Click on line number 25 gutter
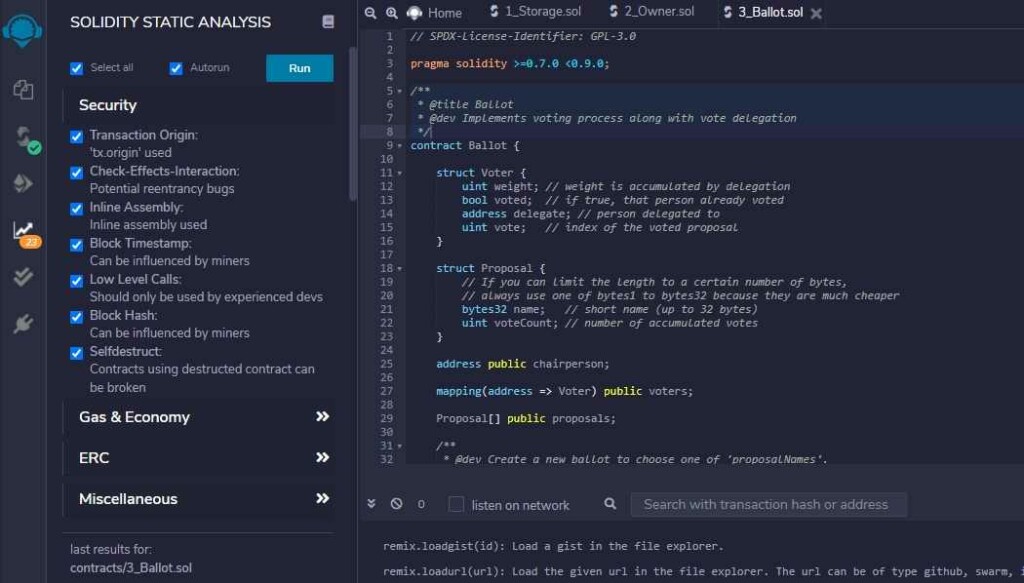 [x=387, y=364]
